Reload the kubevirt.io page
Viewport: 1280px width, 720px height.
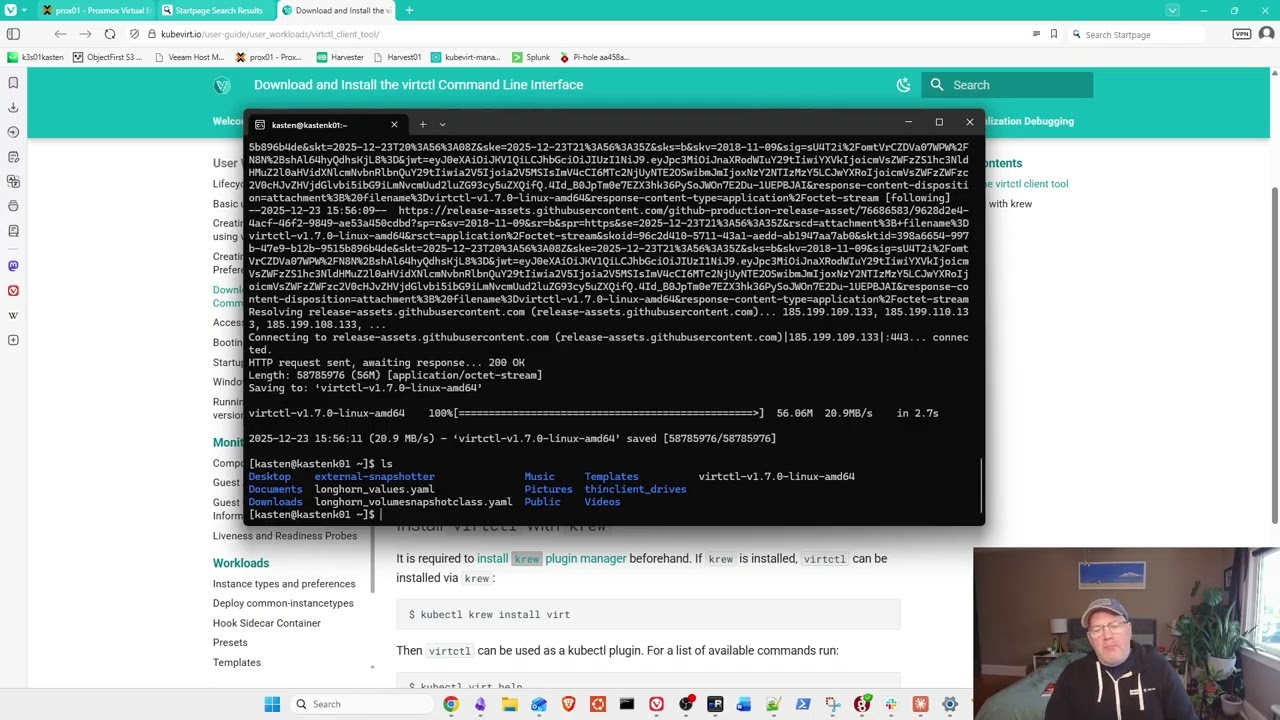110,34
